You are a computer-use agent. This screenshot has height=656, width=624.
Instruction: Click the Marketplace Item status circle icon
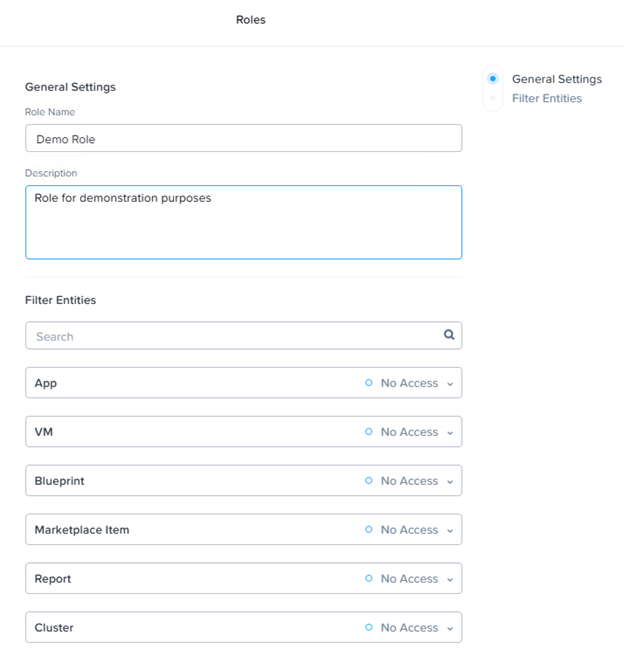coord(368,530)
